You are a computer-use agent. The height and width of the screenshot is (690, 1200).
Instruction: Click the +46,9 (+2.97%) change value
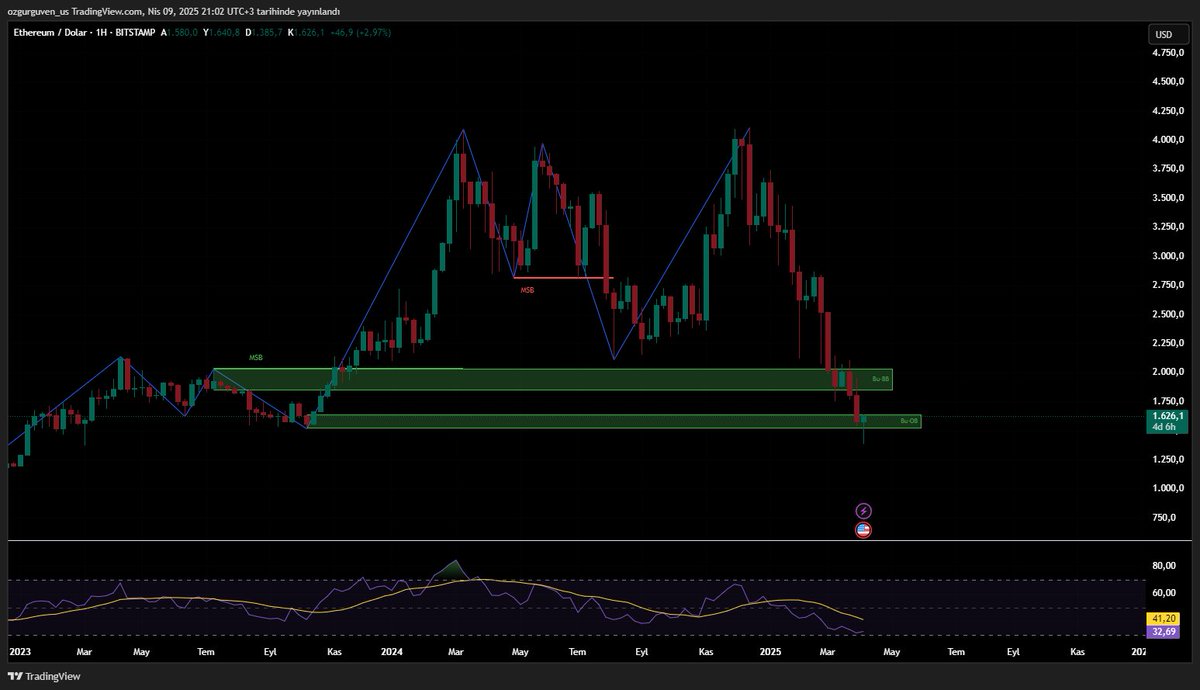point(360,33)
